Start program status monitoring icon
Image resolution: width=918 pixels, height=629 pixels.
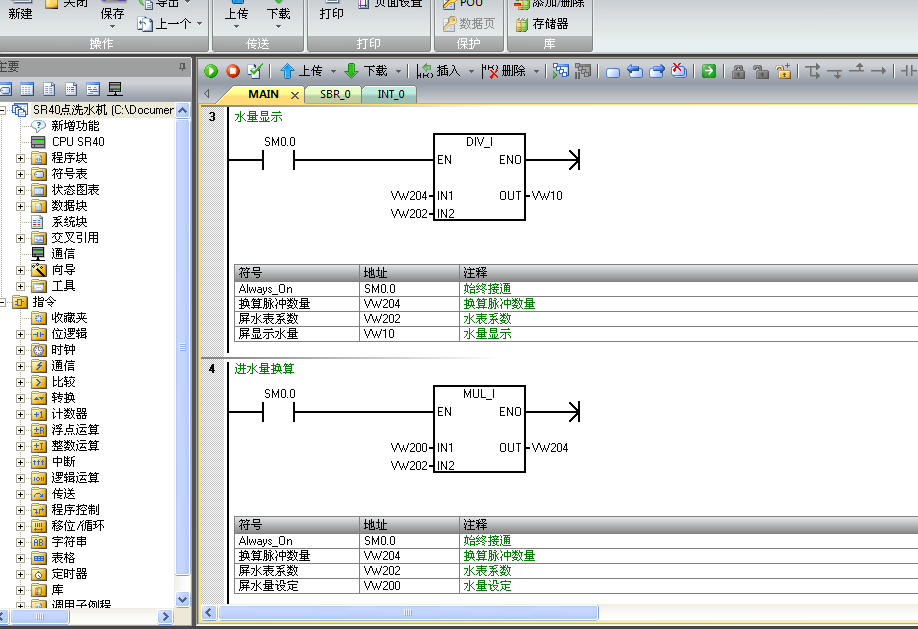pyautogui.click(x=560, y=71)
